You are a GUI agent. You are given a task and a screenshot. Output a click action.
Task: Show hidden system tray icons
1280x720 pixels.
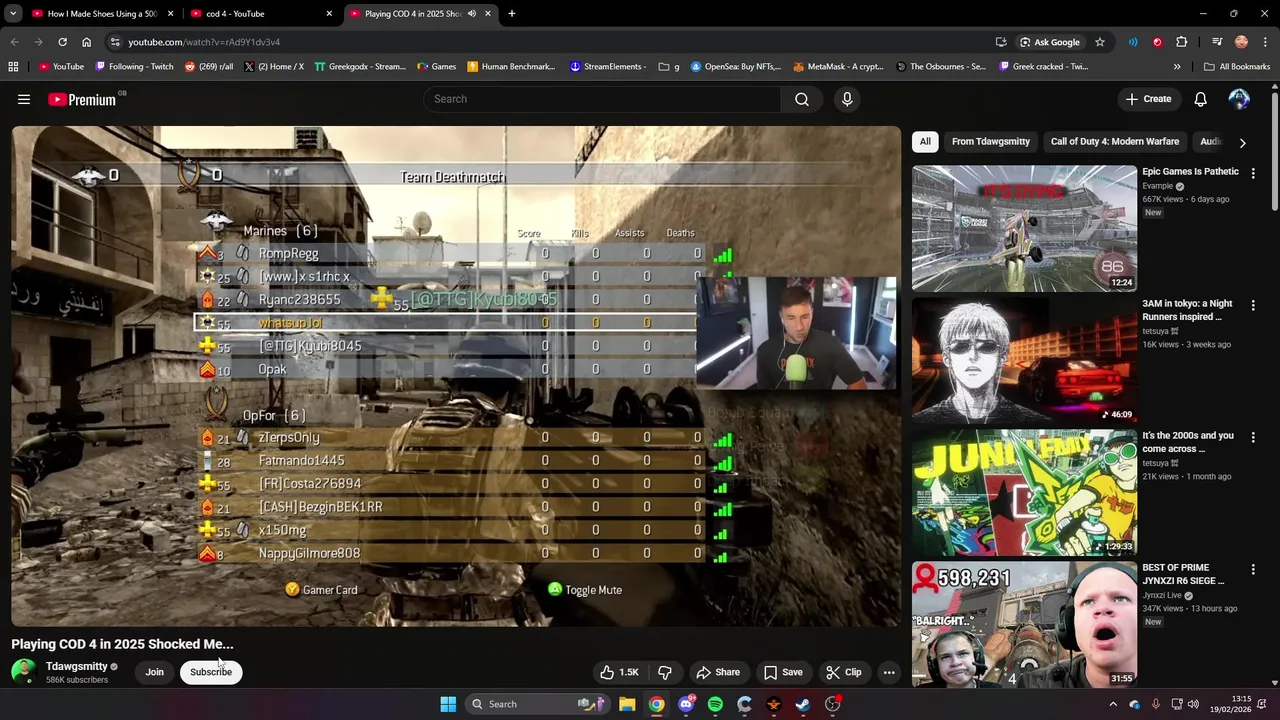(x=1113, y=704)
